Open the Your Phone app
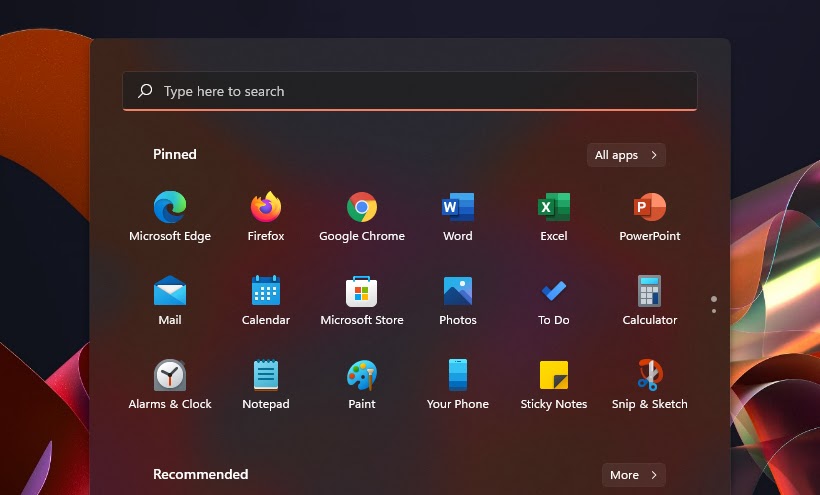The image size is (820, 495). pos(458,375)
